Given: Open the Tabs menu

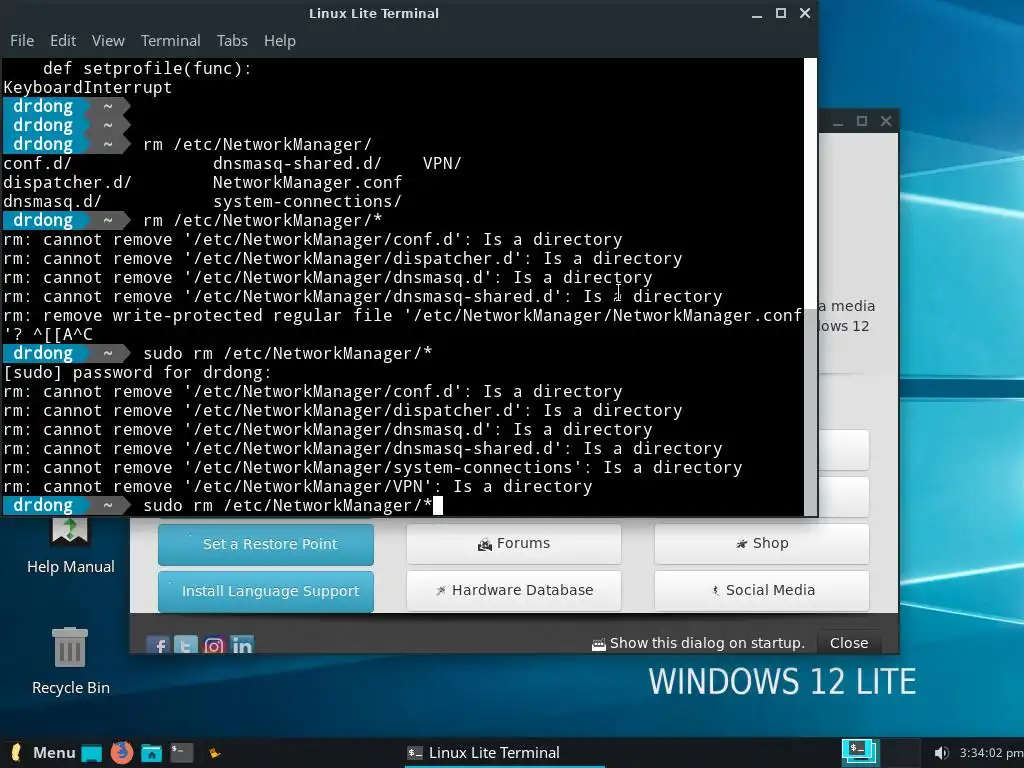Looking at the screenshot, I should [232, 40].
